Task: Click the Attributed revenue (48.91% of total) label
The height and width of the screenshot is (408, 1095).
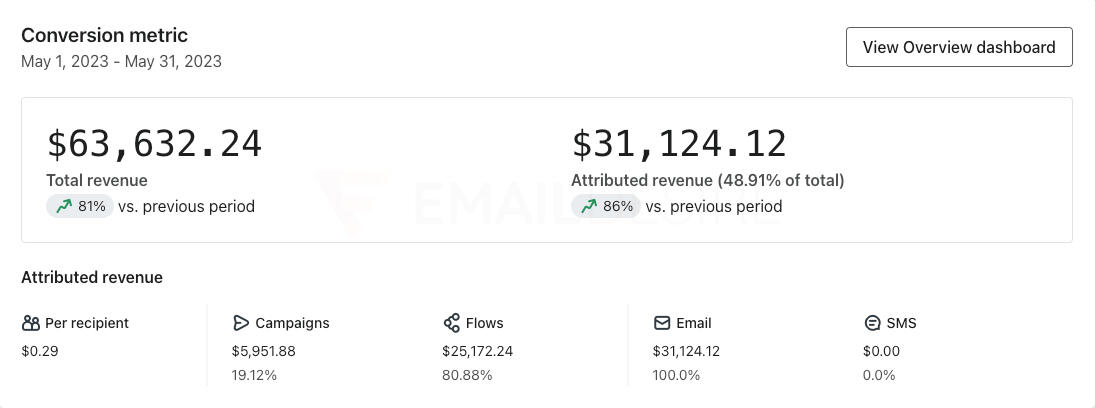Action: point(707,180)
